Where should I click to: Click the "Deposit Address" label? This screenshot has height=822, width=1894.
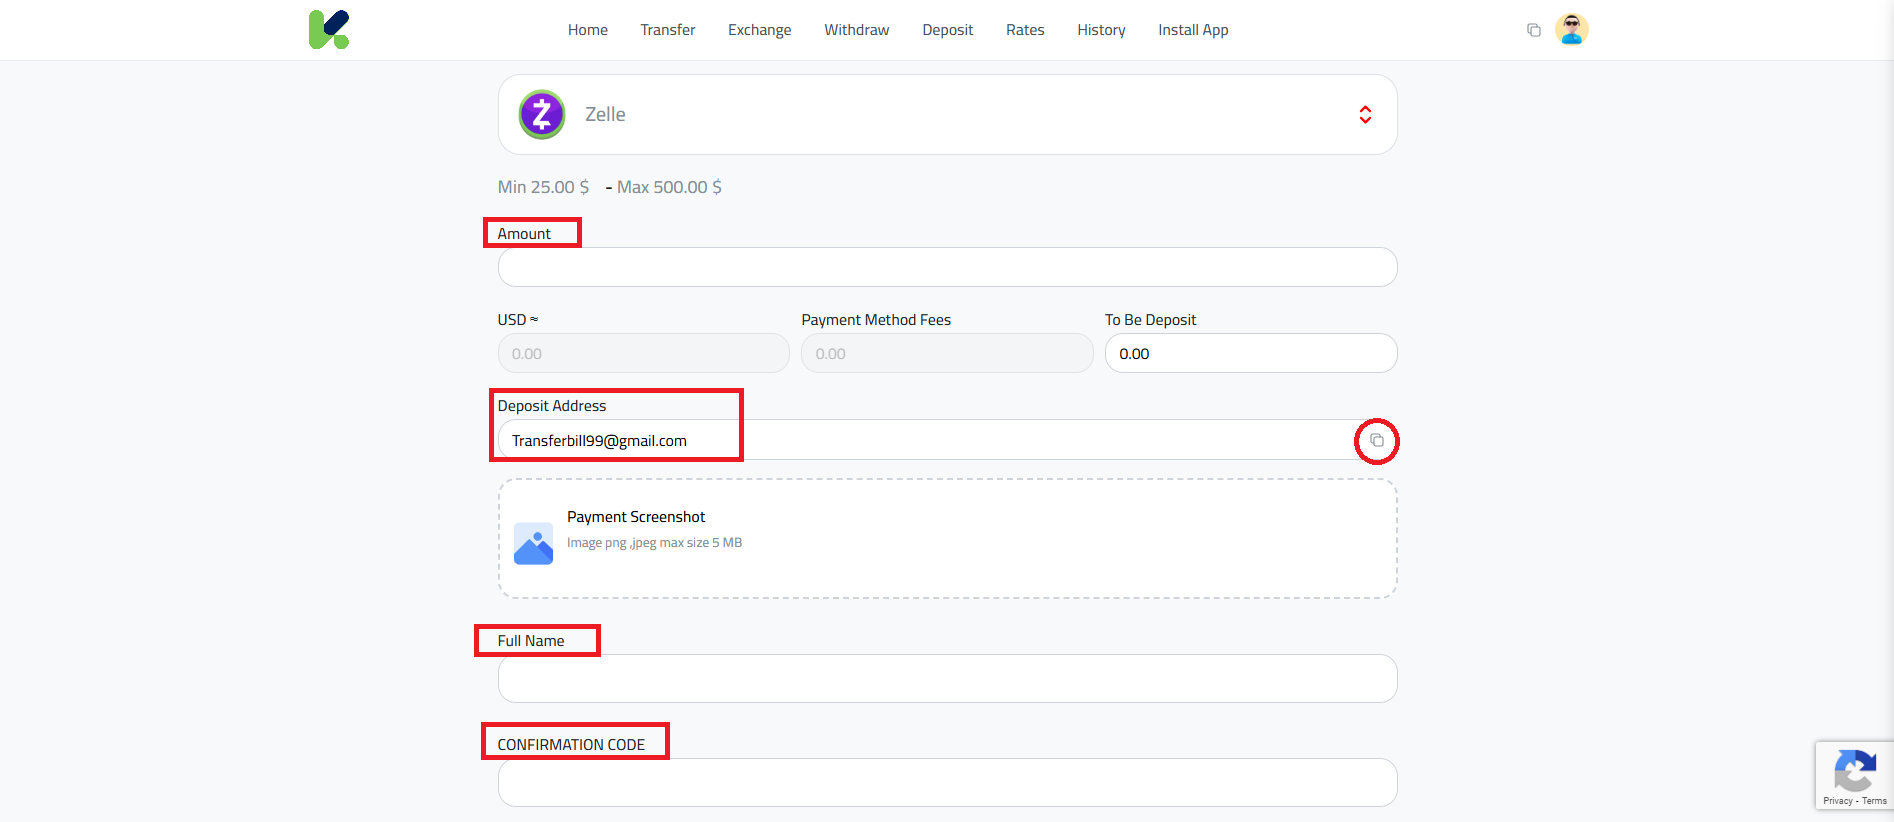552,406
